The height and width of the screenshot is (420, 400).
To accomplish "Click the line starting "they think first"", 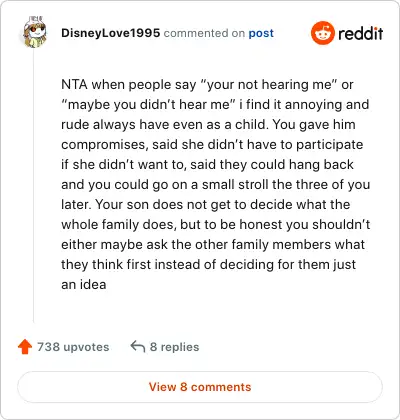I will coord(208,264).
